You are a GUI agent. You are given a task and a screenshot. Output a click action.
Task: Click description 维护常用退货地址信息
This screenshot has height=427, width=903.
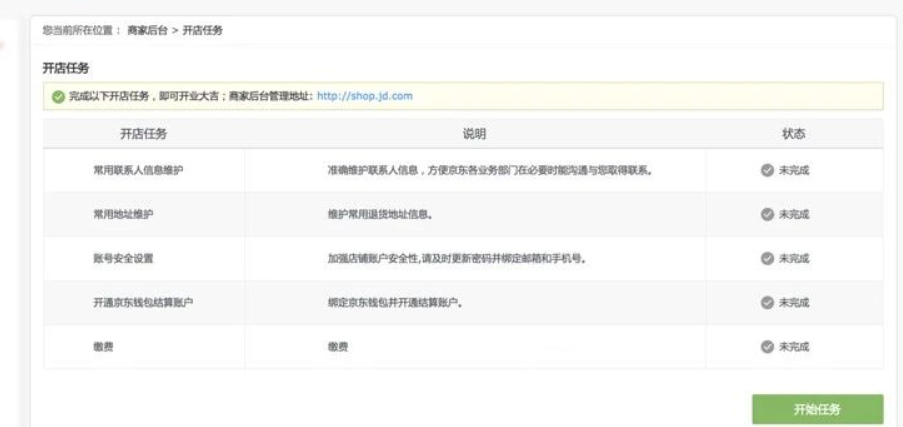380,214
